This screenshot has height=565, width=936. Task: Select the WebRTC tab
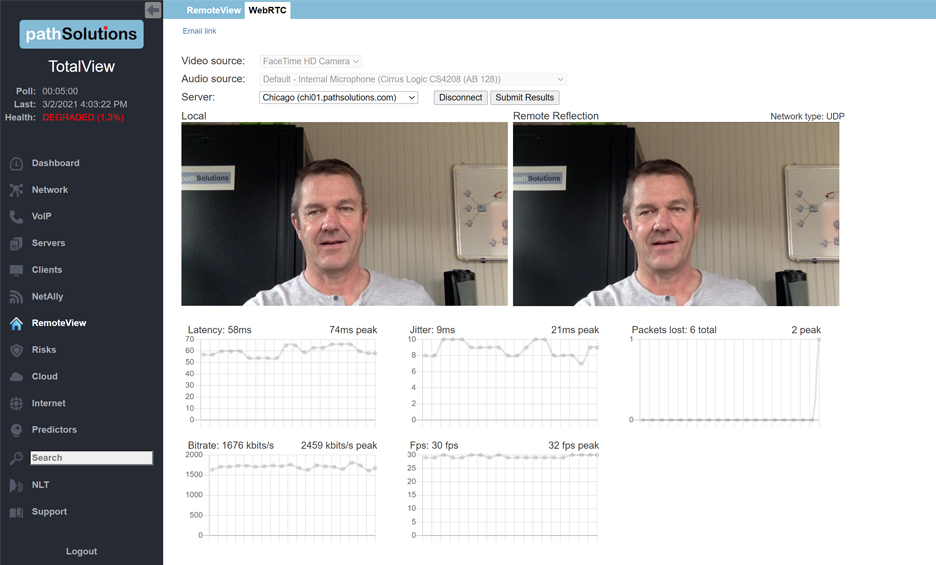point(268,10)
